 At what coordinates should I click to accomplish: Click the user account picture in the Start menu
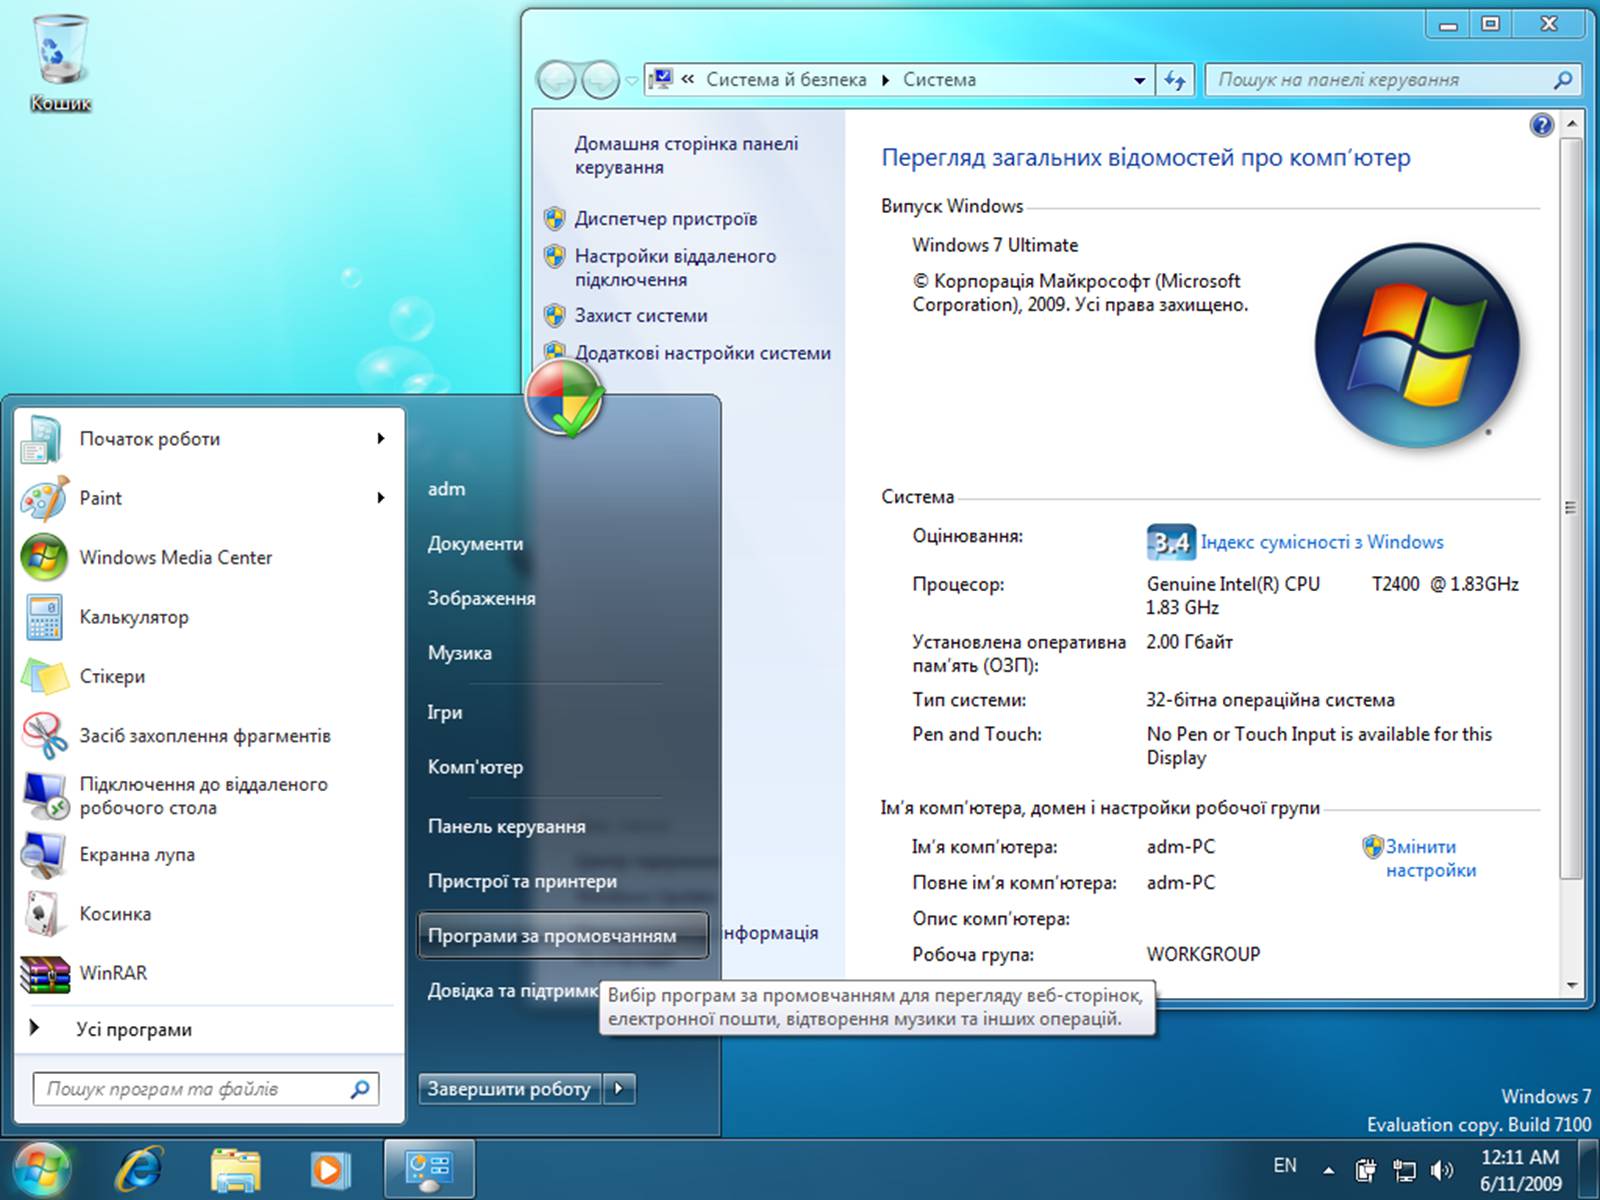point(565,399)
